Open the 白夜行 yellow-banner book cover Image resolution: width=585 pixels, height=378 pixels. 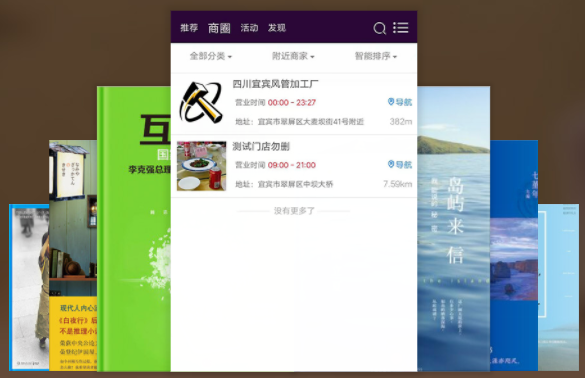[x=73, y=256]
